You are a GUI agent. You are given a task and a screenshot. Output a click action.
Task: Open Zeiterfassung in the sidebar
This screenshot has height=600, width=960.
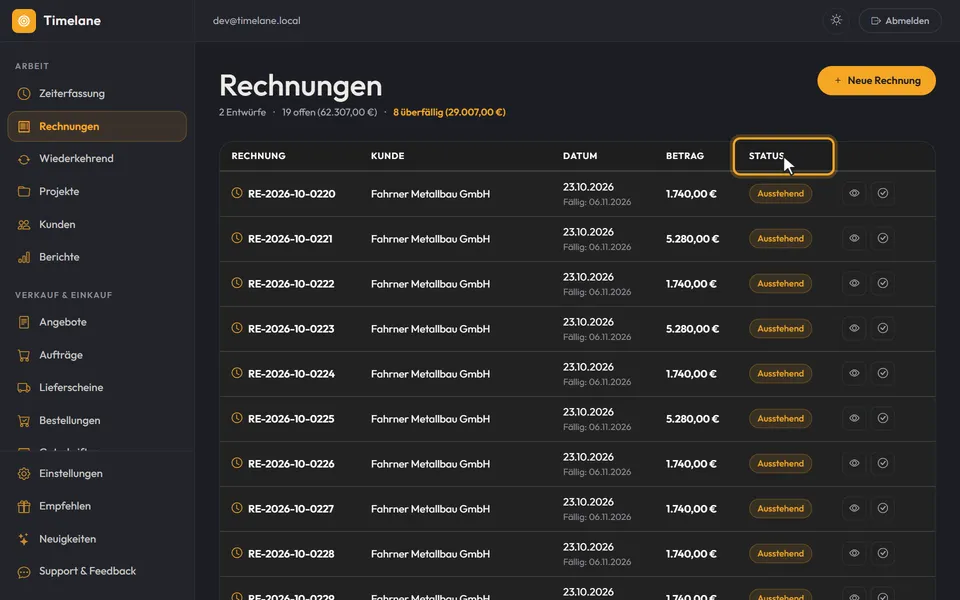pos(97,94)
